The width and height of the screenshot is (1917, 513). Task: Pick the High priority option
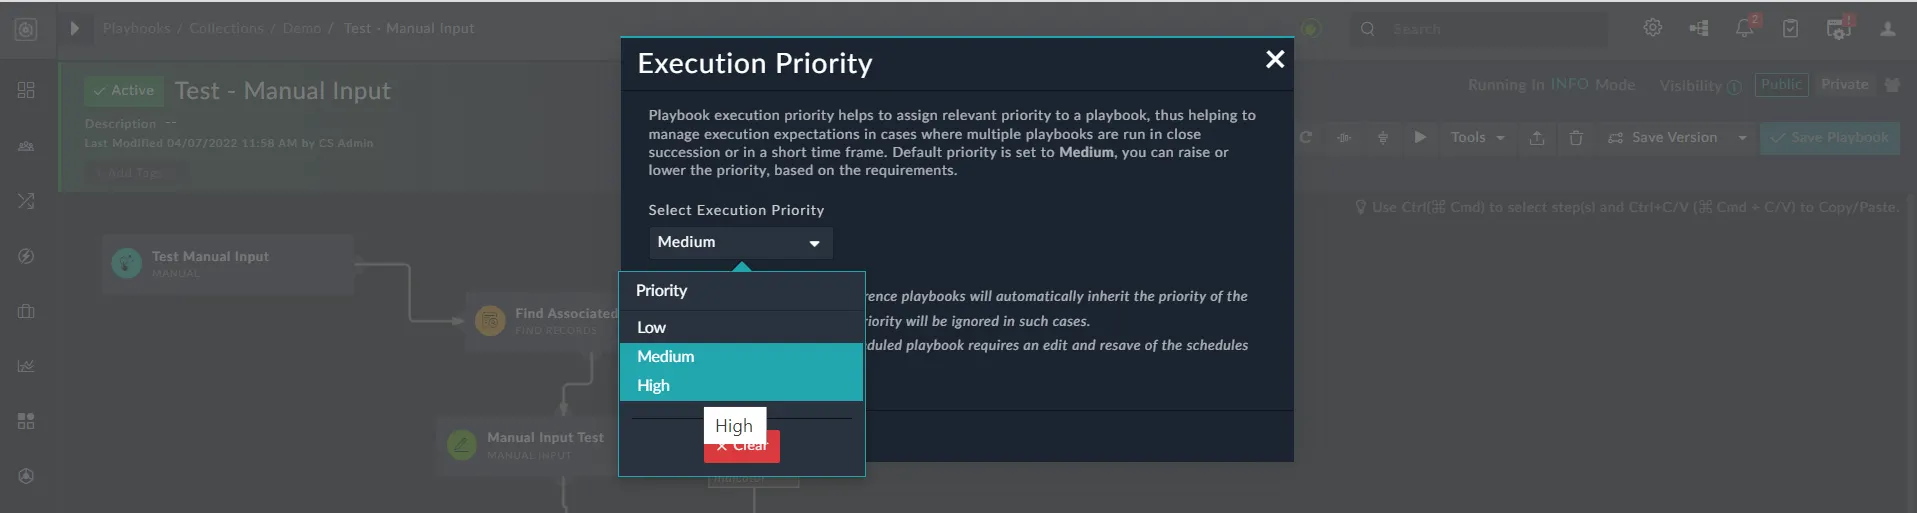pyautogui.click(x=741, y=386)
